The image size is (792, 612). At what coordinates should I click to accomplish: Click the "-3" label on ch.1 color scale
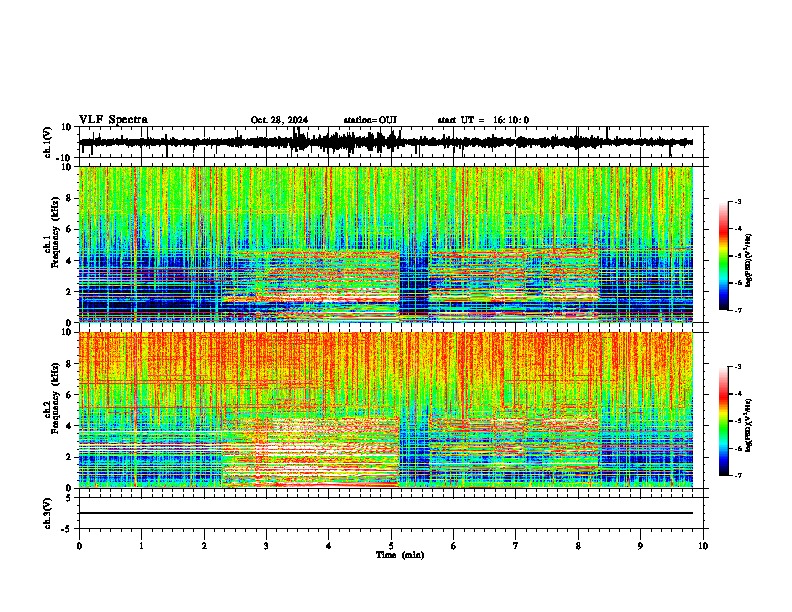pos(738,202)
